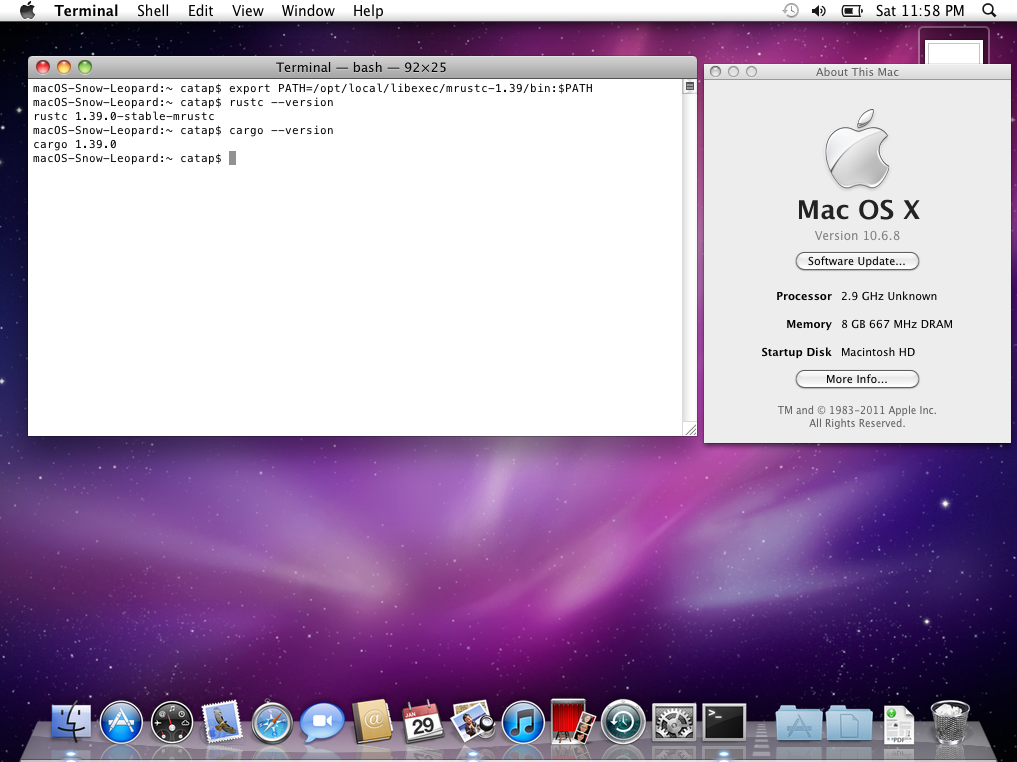Click Processor 2.9 GHz Unknown value
1017x762 pixels.
(x=889, y=296)
